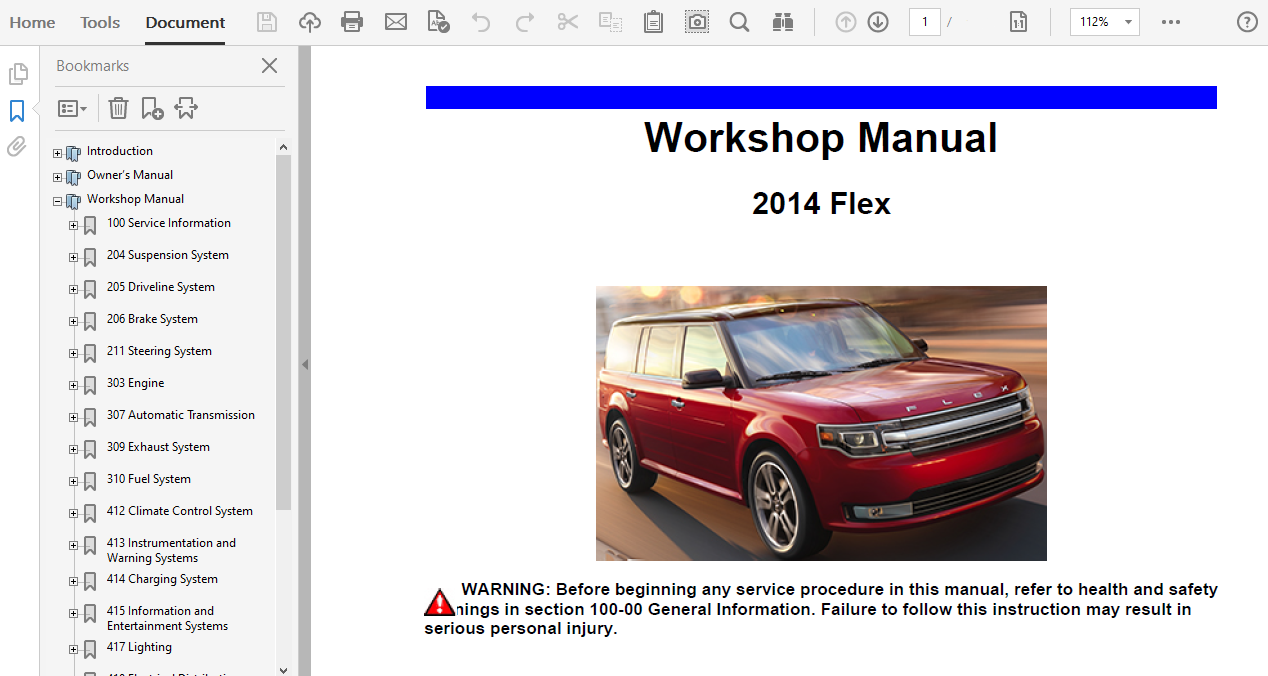Collapse the navigation pane divider arrow

(305, 365)
